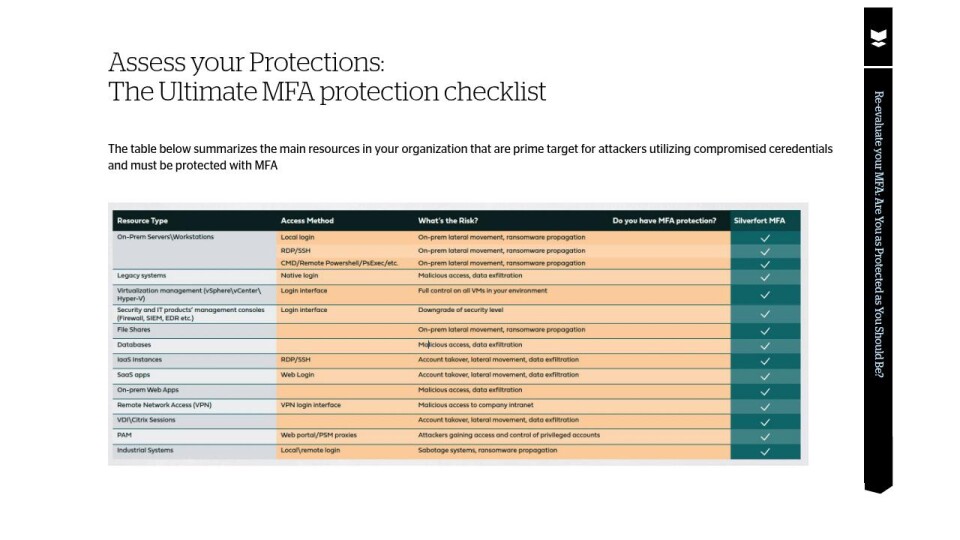Click the 'Access Method' column header
The image size is (960, 540).
coord(307,220)
